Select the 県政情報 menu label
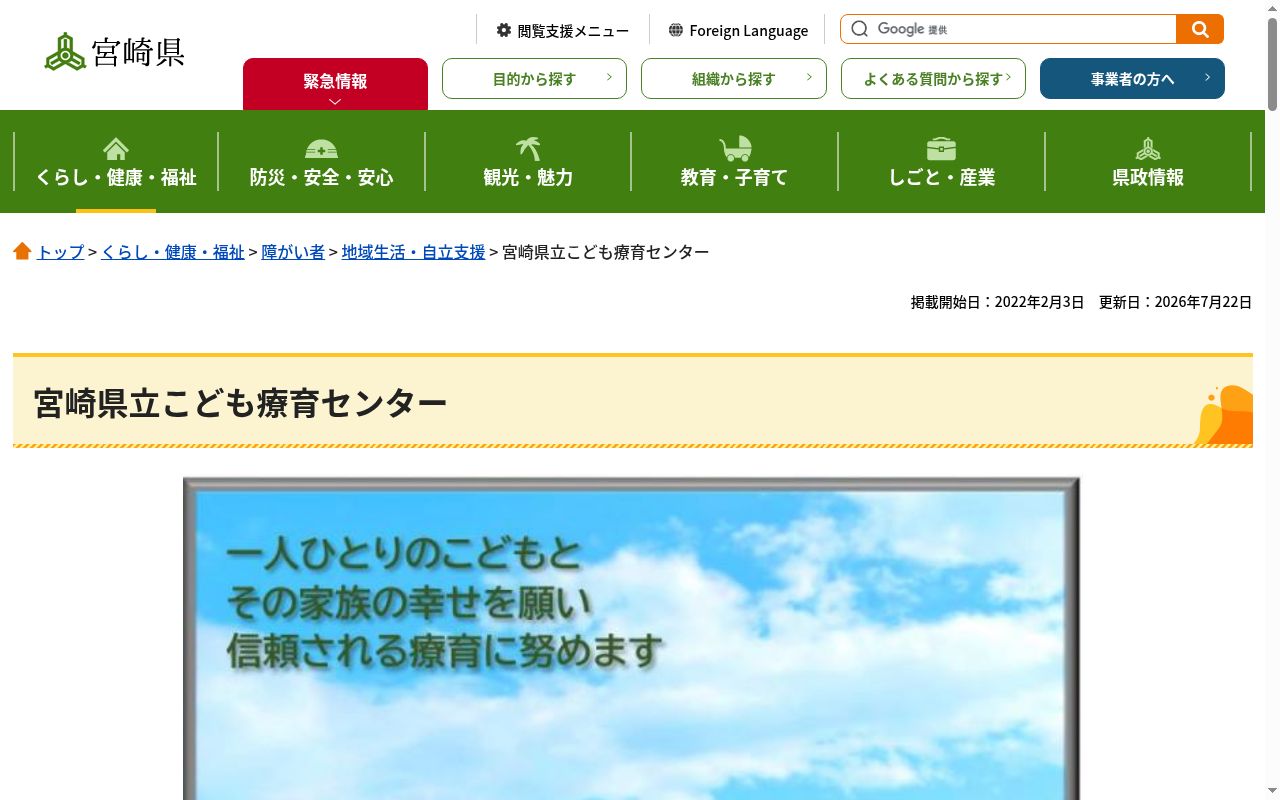The height and width of the screenshot is (800, 1280). pos(1148,177)
